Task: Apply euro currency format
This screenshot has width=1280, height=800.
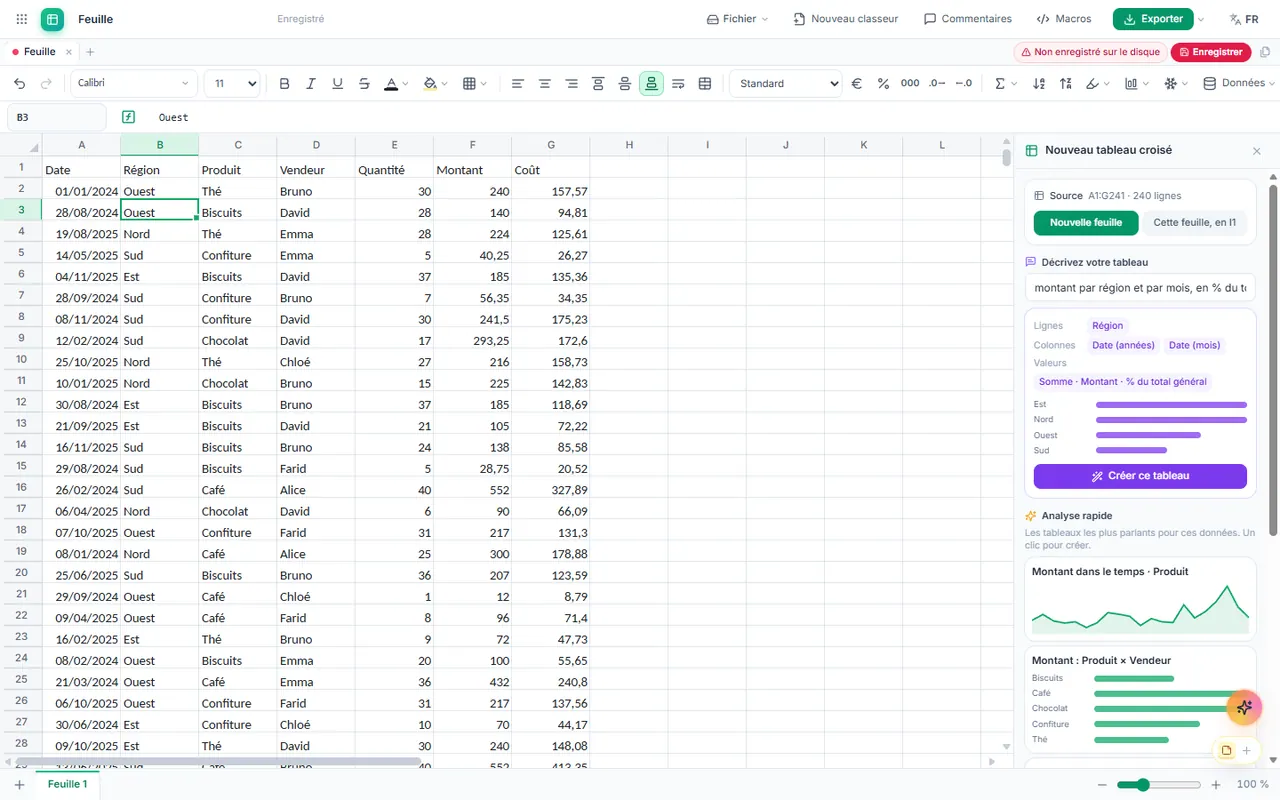Action: [x=857, y=84]
